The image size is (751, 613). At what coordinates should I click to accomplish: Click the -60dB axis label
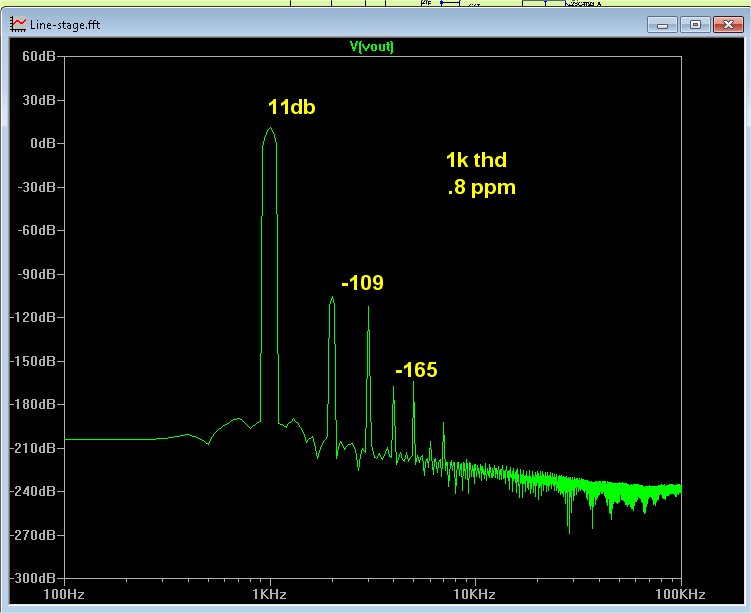(x=36, y=230)
